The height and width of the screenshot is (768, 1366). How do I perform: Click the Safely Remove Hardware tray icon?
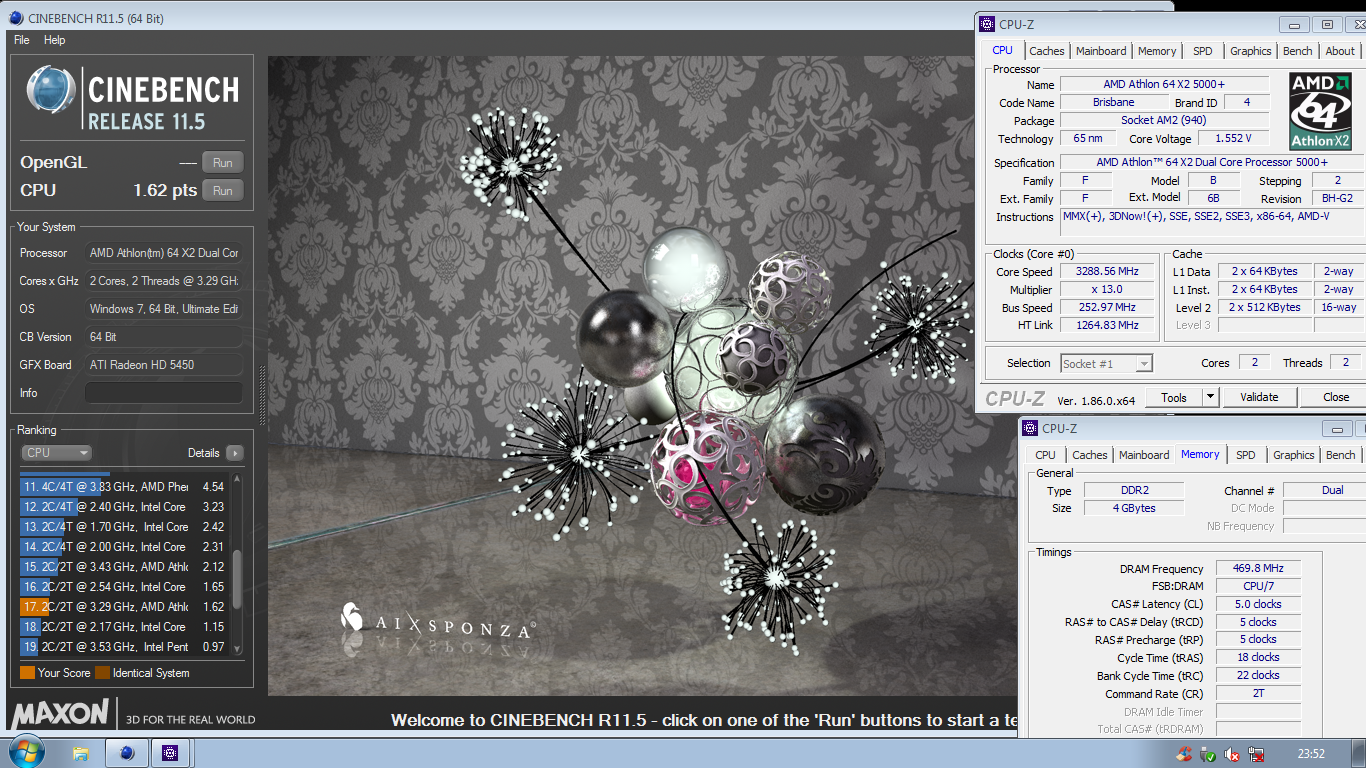click(1208, 754)
